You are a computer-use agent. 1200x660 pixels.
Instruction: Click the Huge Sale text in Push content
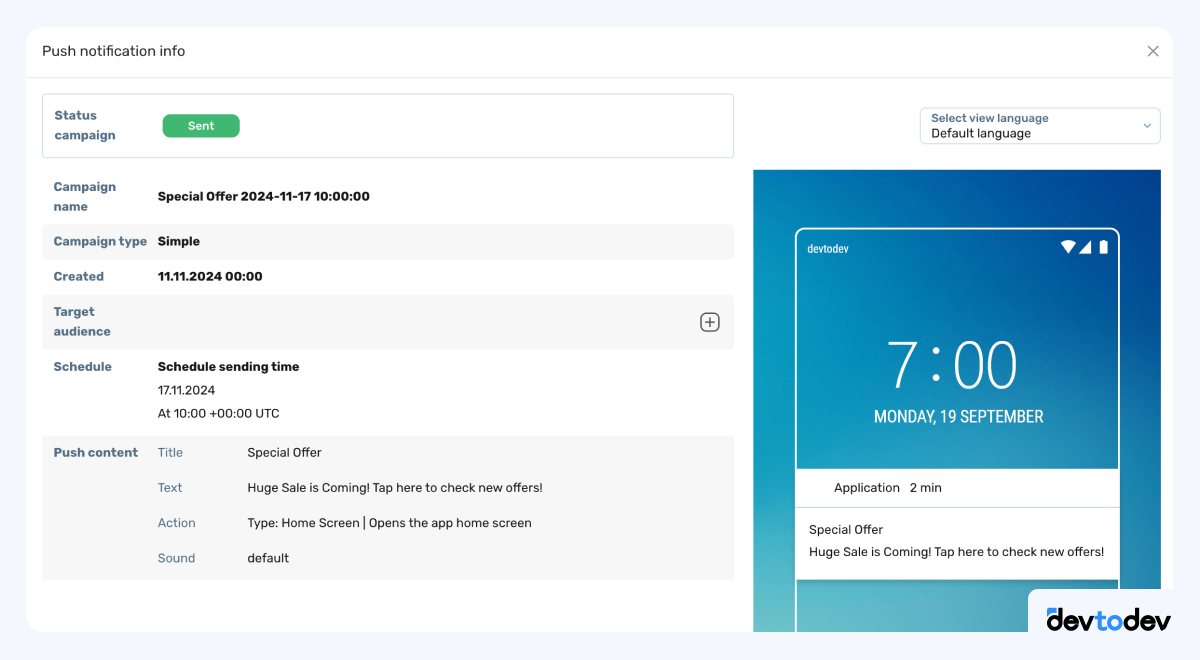coord(394,488)
